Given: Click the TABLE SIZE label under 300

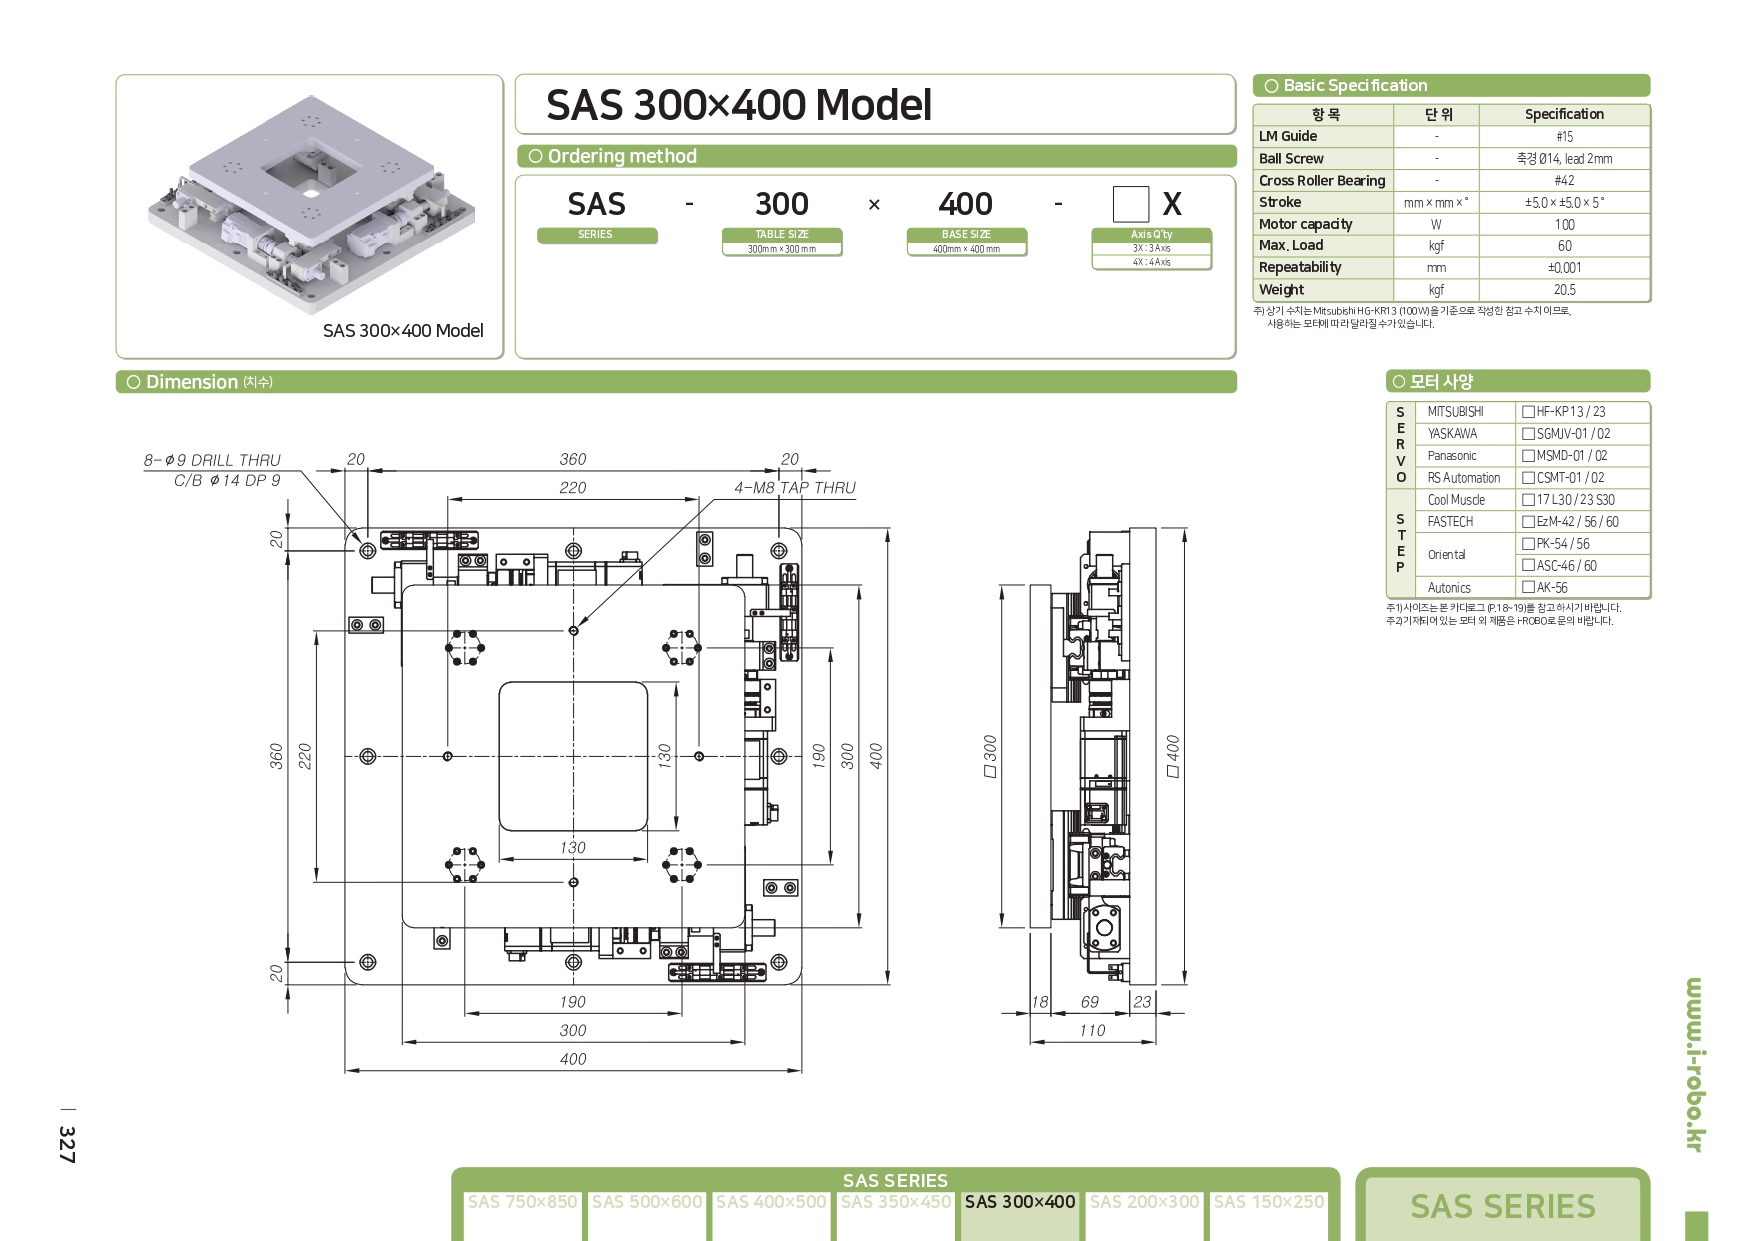Looking at the screenshot, I should [782, 235].
